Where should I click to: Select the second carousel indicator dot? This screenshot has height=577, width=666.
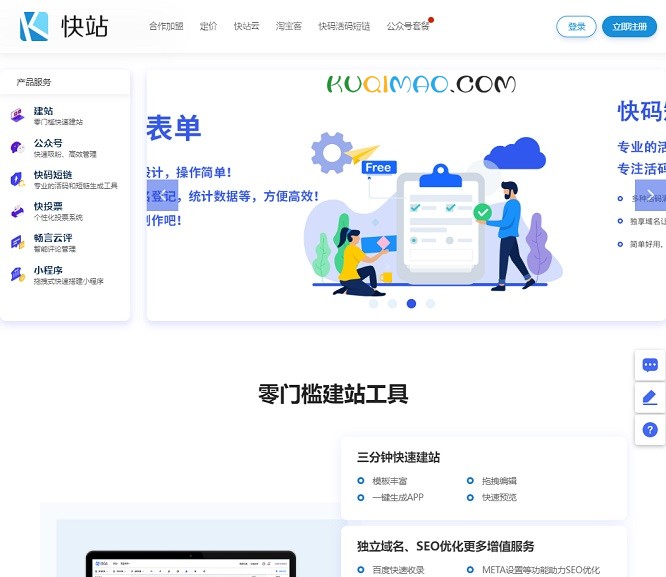tap(392, 303)
